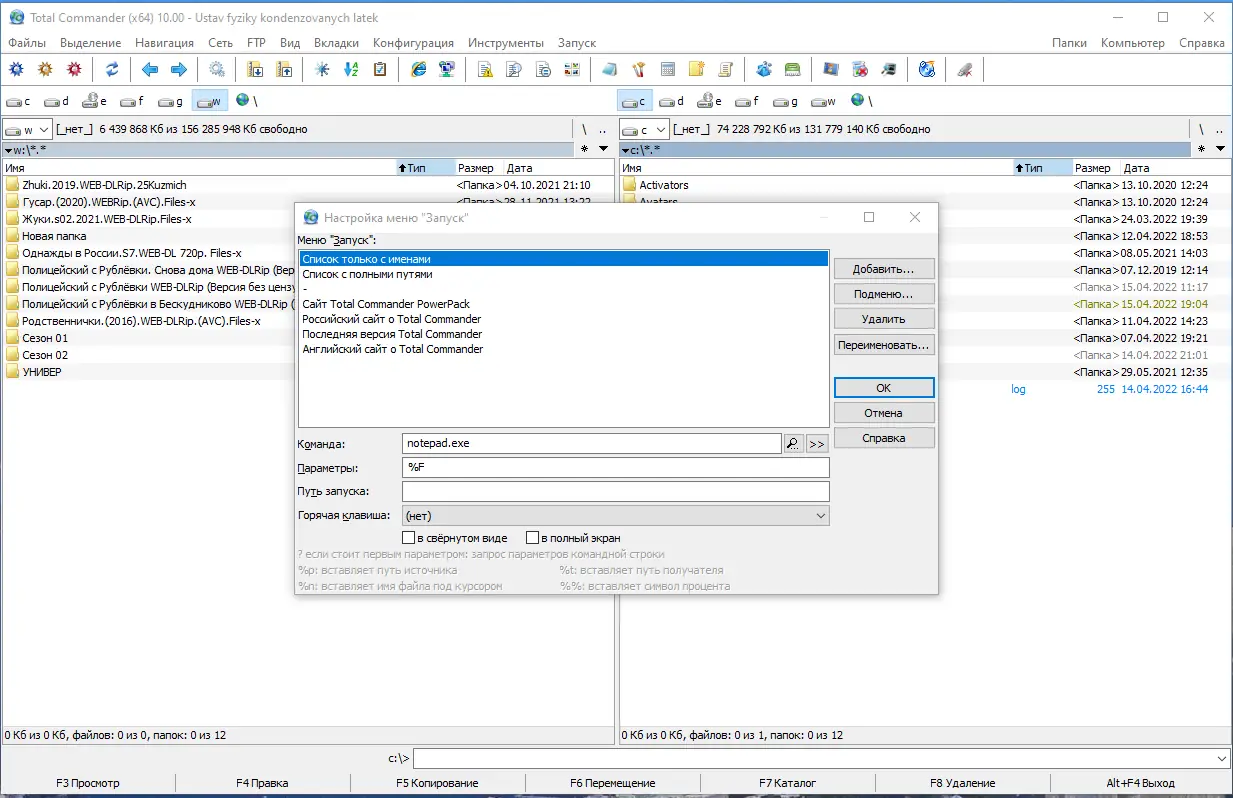Screen dimensions: 1233x798
Task: Click the F5 Копирование button
Action: click(x=437, y=783)
